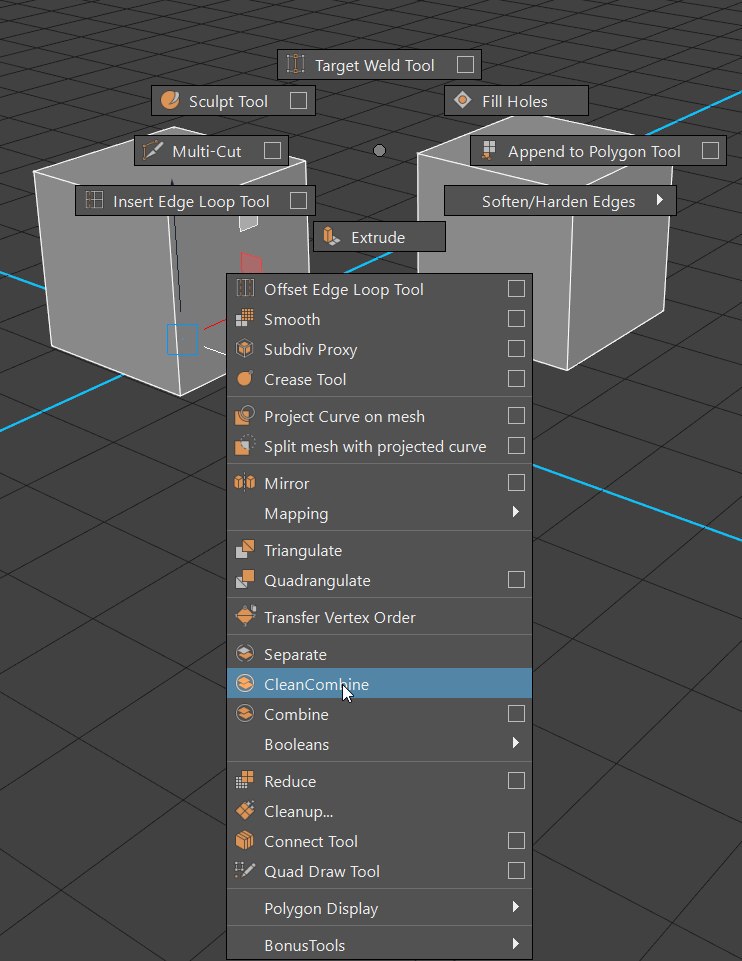The width and height of the screenshot is (742, 961).
Task: Click the Separate icon
Action: [245, 653]
